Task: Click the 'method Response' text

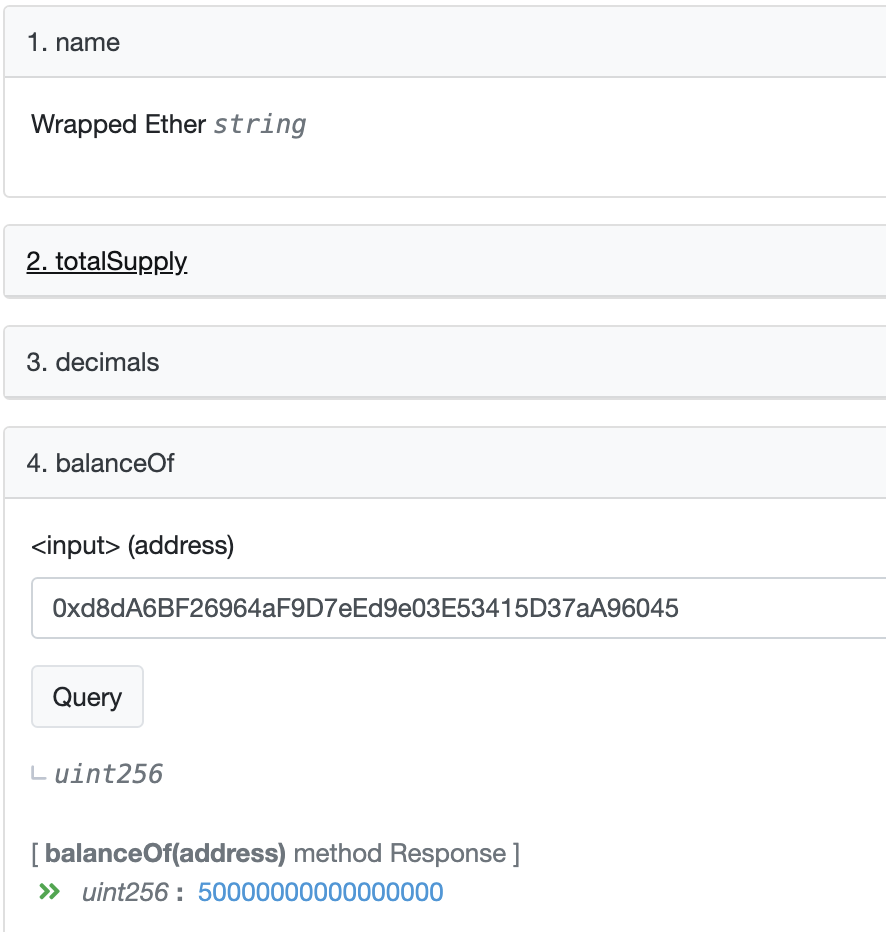Action: (400, 854)
